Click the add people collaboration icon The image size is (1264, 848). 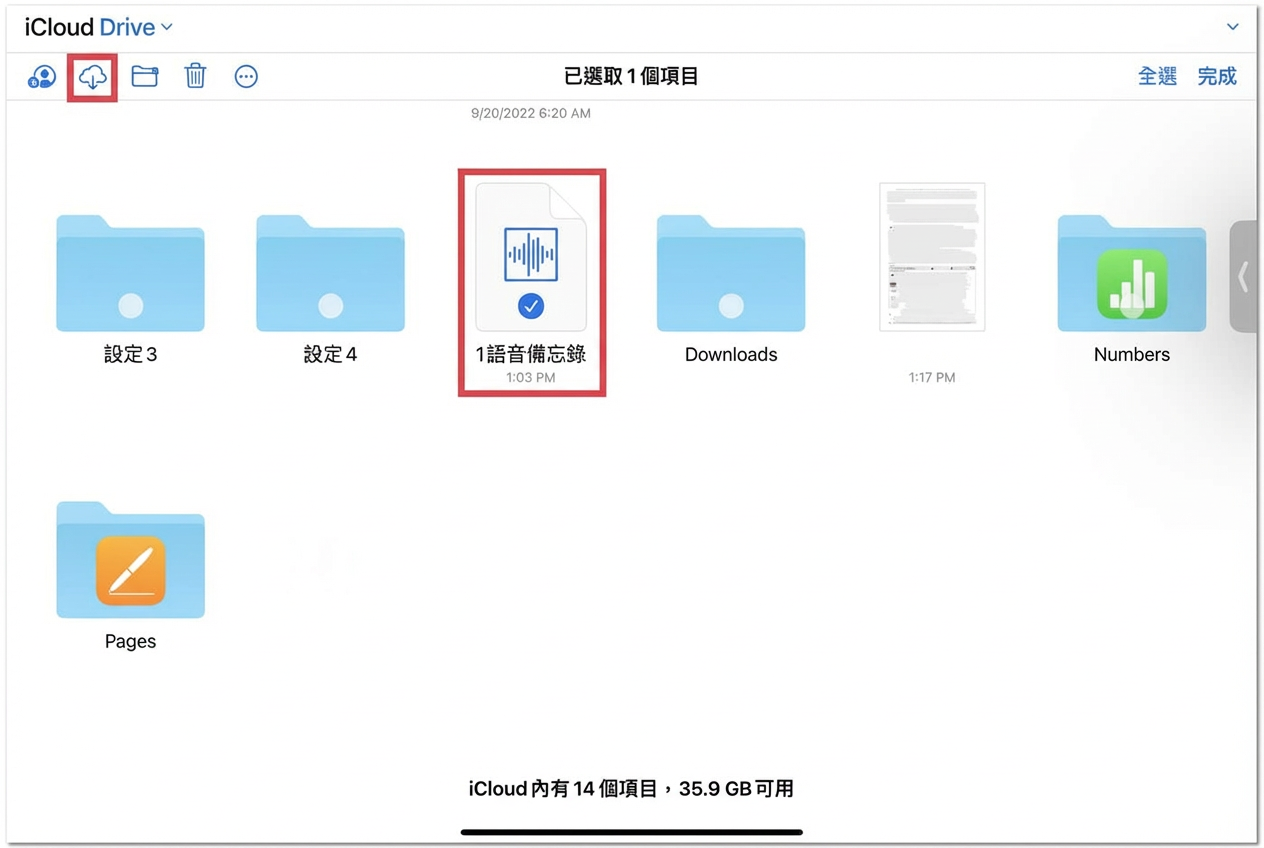click(x=41, y=76)
